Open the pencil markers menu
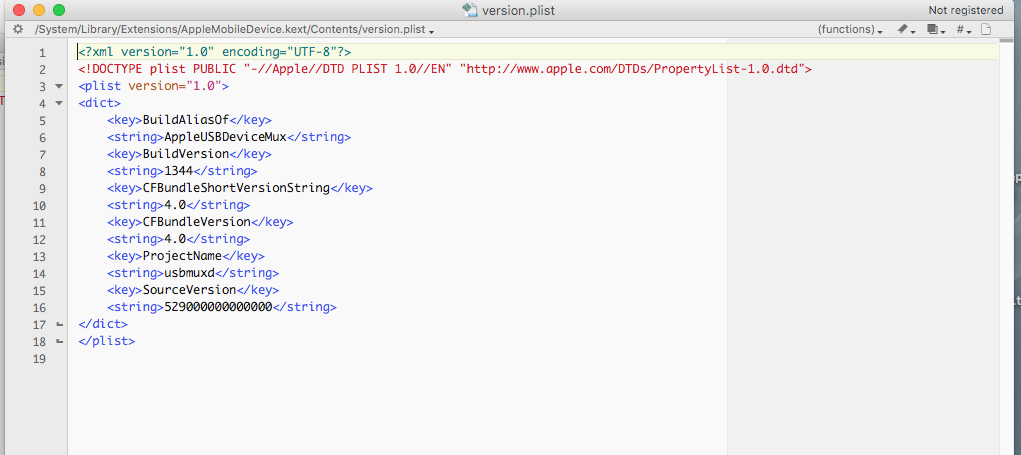The width and height of the screenshot is (1021, 455). pos(906,29)
